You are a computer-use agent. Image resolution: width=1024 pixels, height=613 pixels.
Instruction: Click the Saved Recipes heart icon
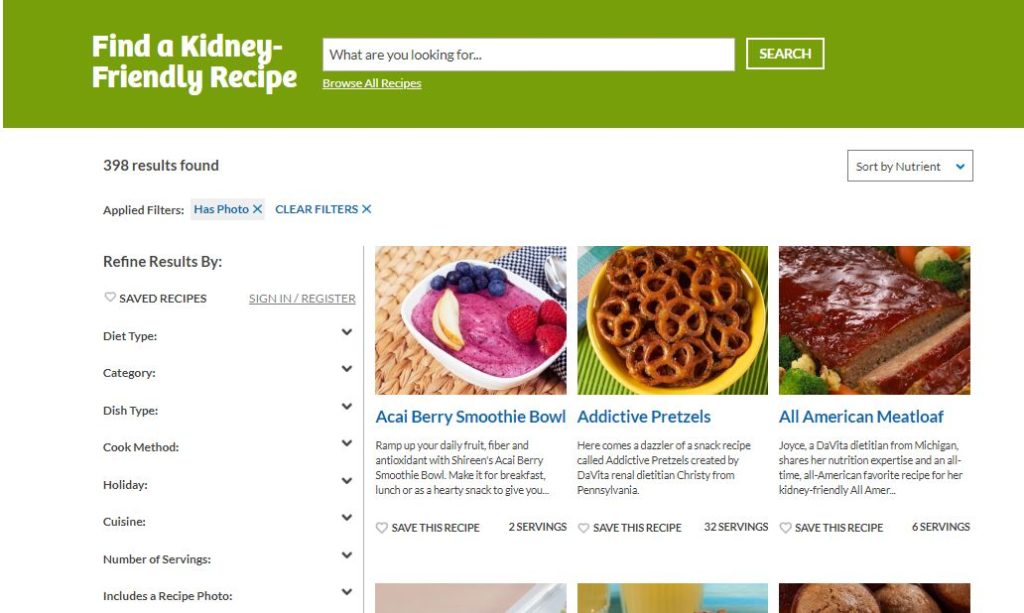(x=110, y=297)
